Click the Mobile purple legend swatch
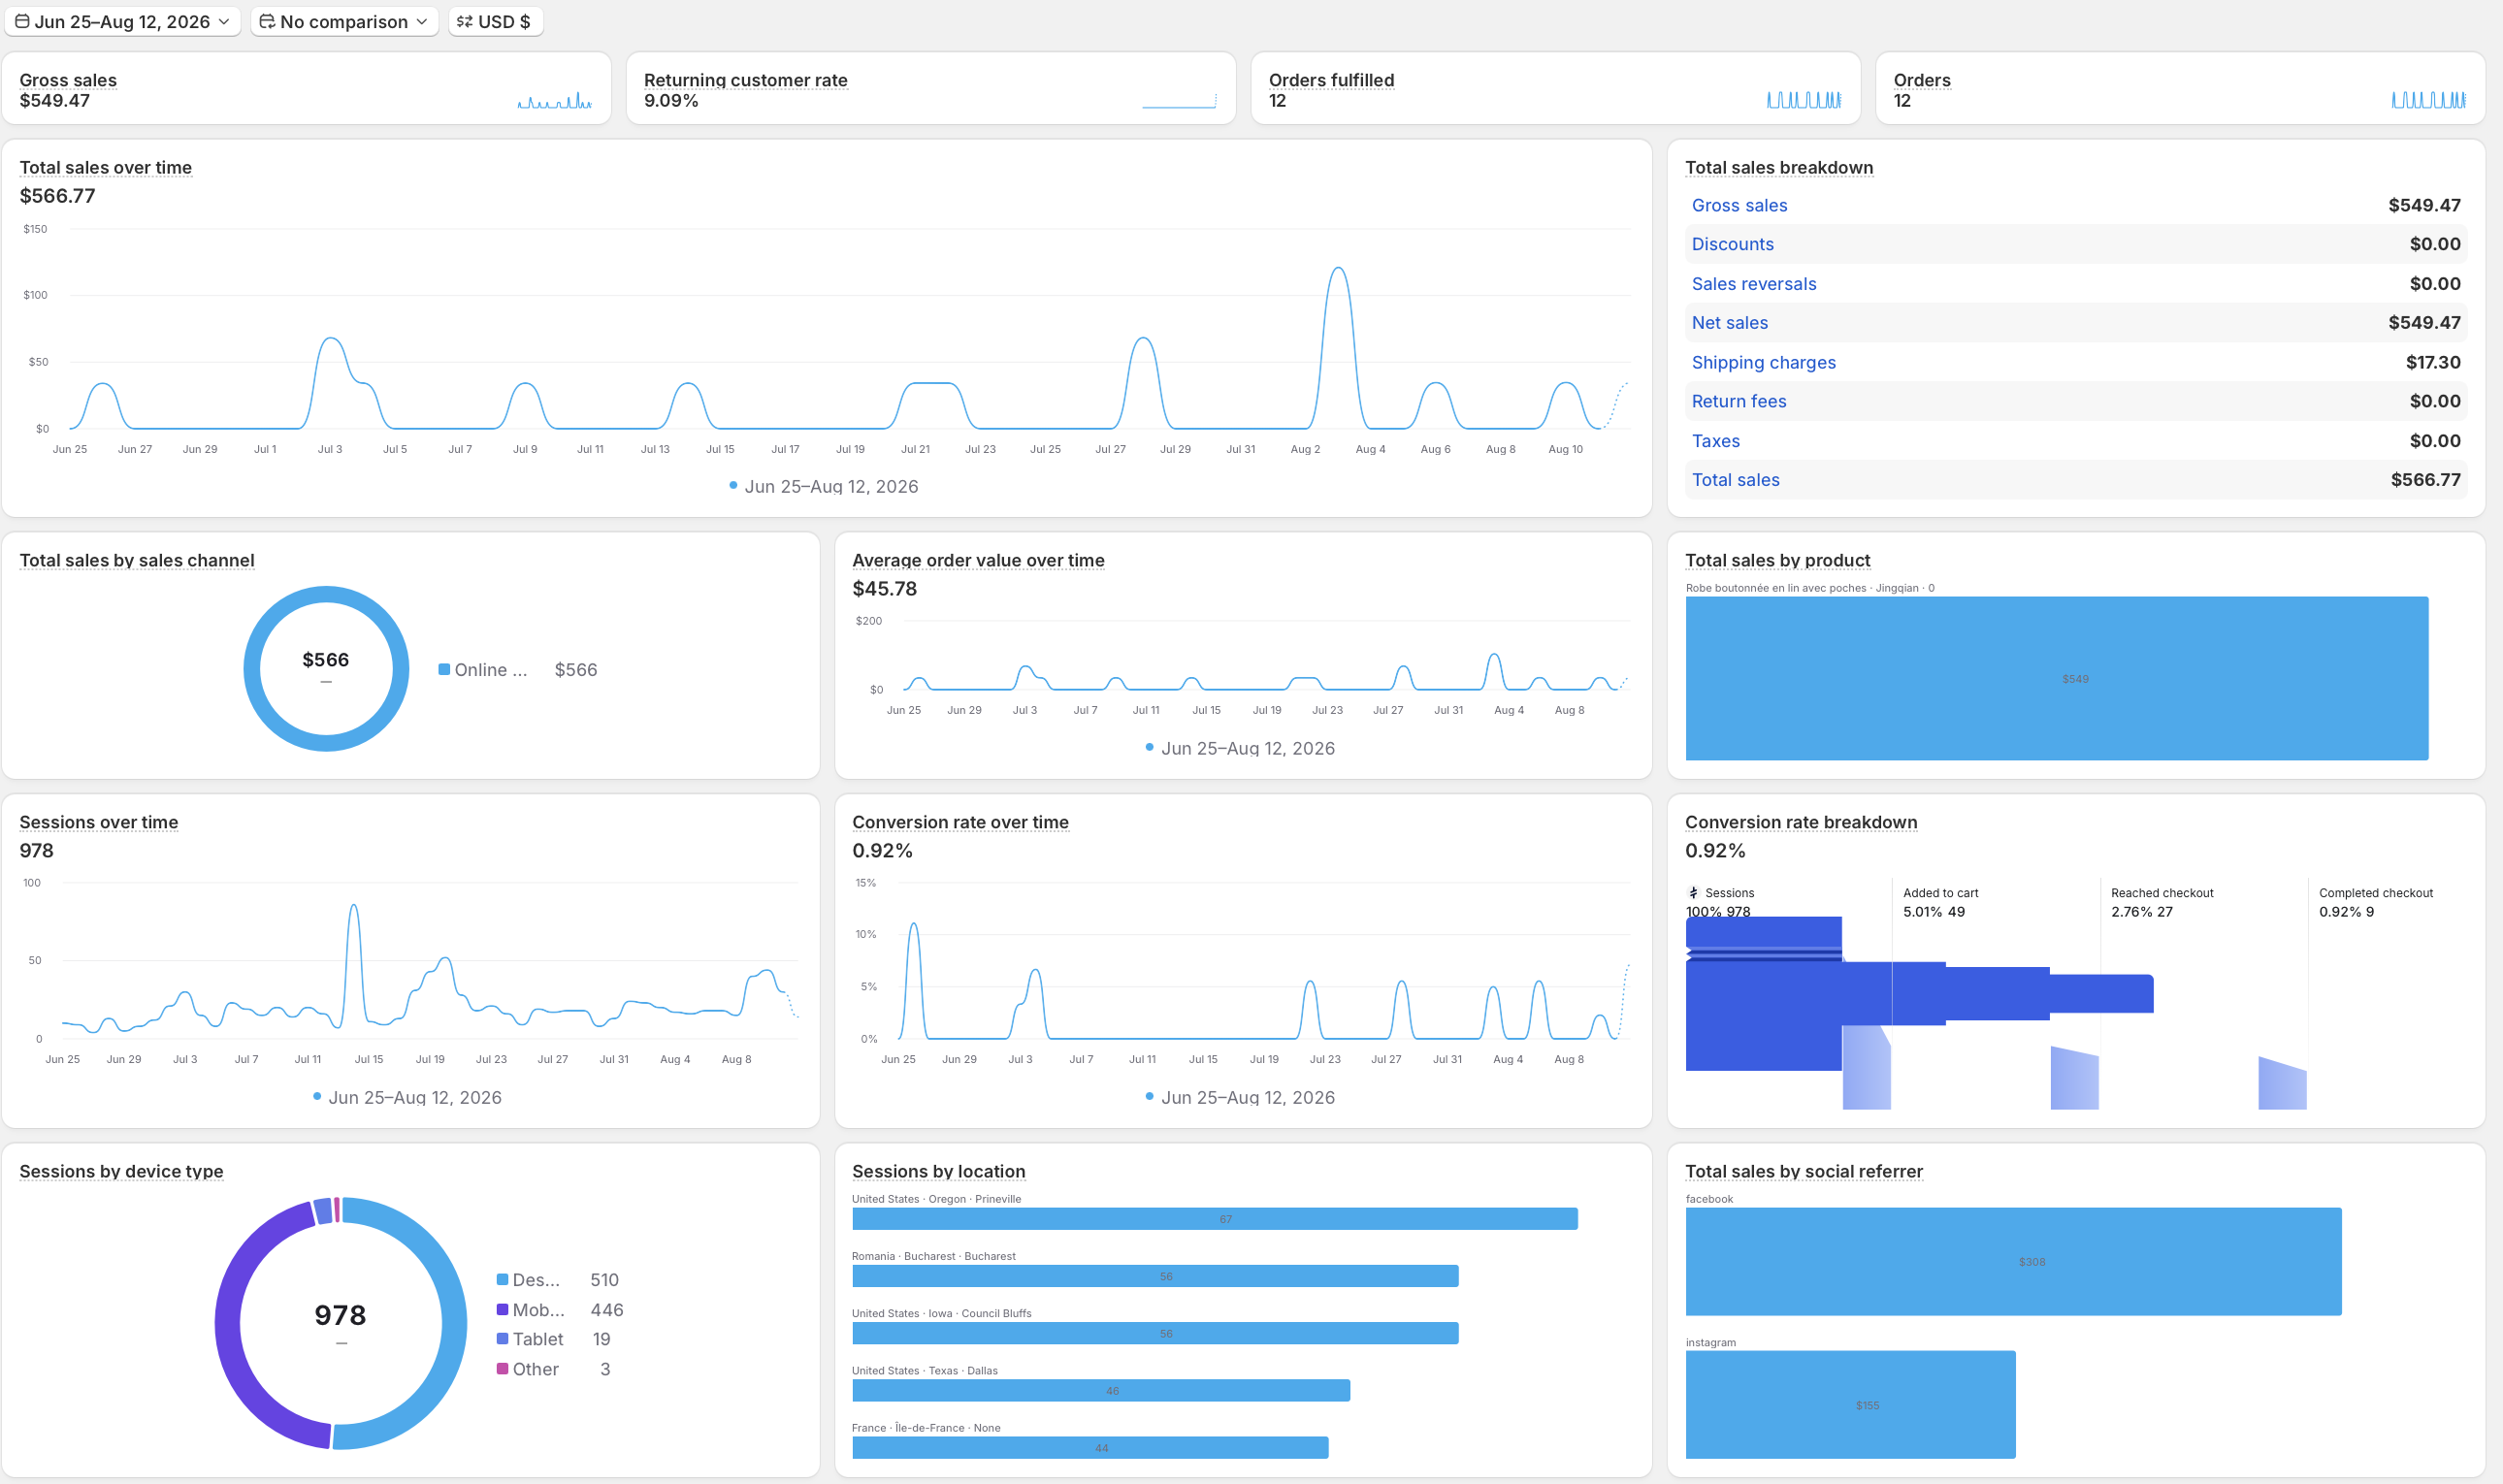Viewport: 2503px width, 1484px height. [x=502, y=1310]
